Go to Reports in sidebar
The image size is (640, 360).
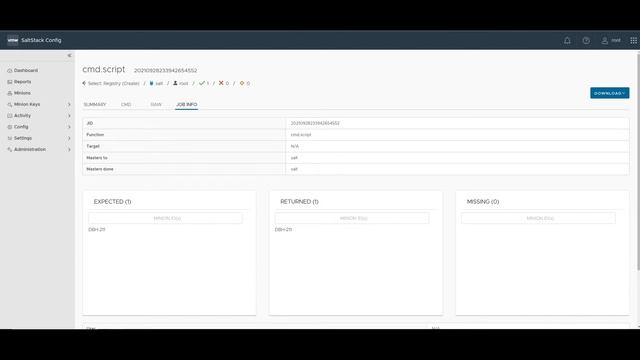(22, 82)
